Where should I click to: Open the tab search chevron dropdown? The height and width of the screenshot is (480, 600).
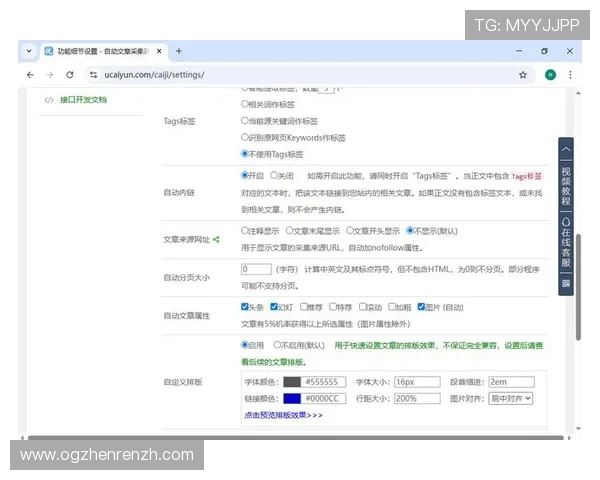[x=29, y=51]
